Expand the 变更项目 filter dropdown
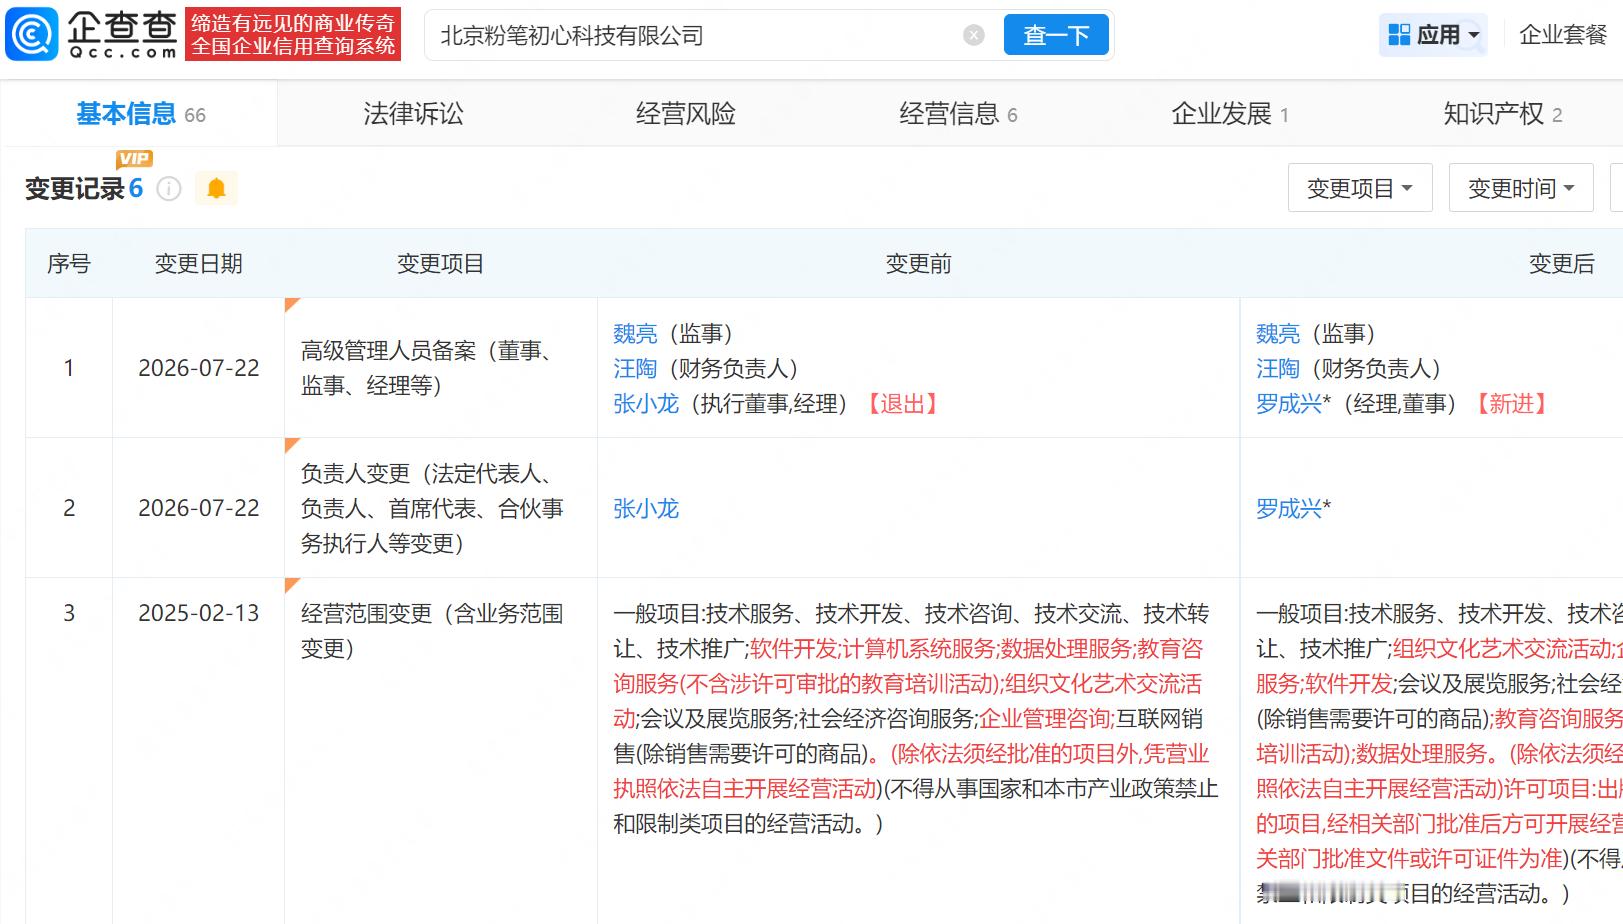The height and width of the screenshot is (924, 1623). pos(1360,188)
